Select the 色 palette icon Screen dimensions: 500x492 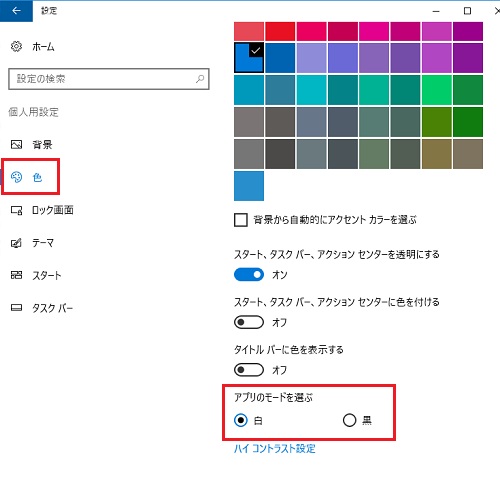(x=16, y=177)
